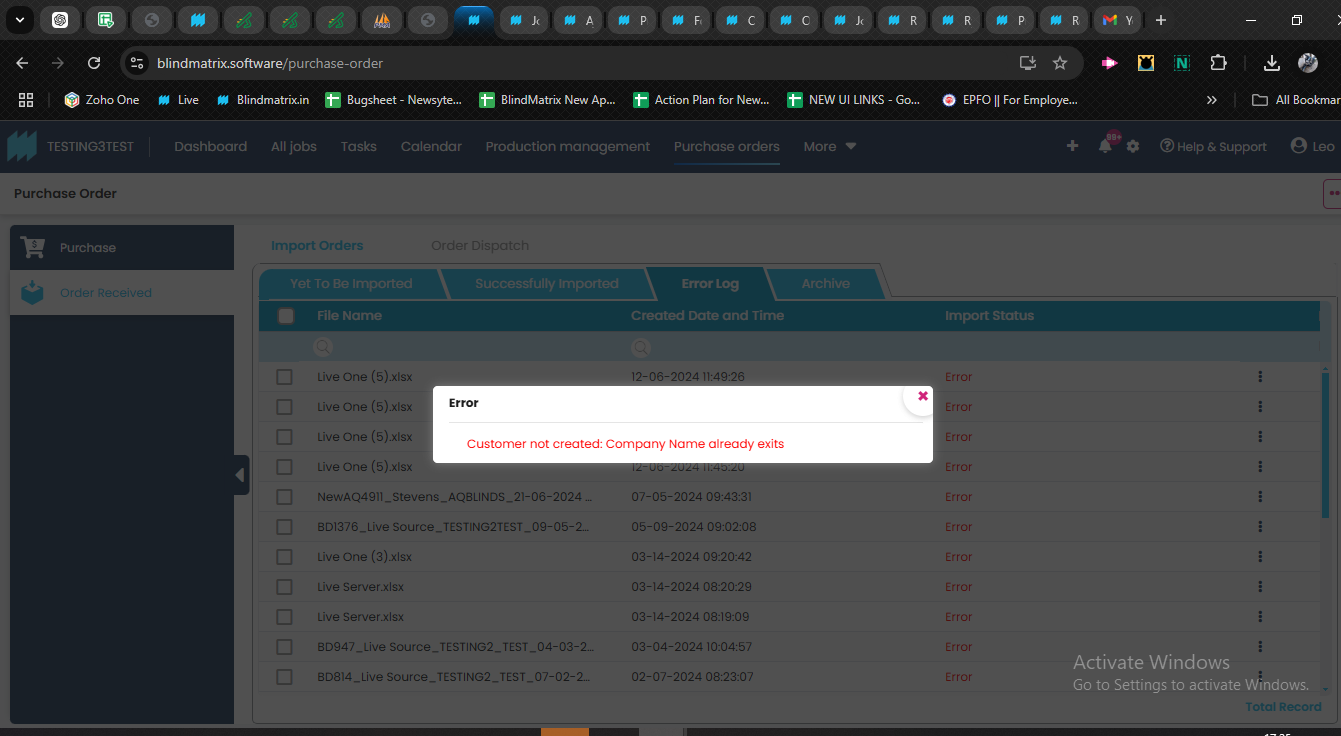Open Production management from the navigation bar
This screenshot has height=736, width=1341.
pos(567,146)
